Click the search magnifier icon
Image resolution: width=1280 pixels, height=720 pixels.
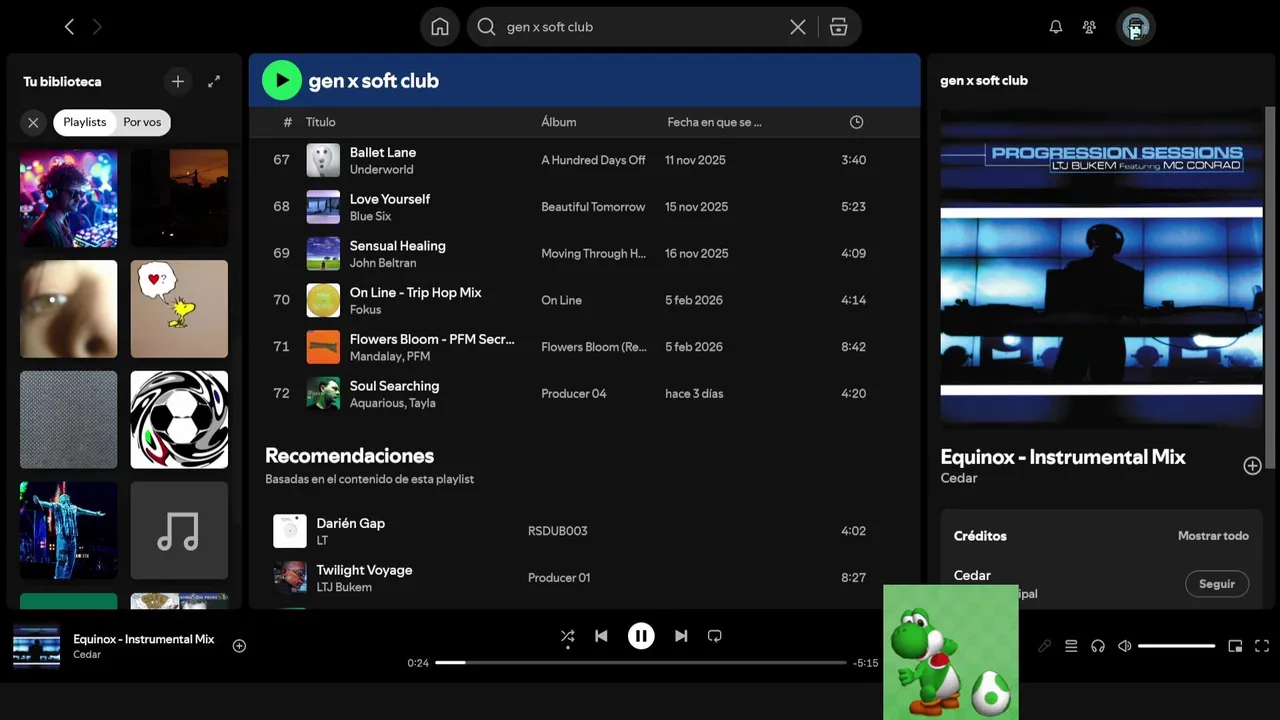click(x=486, y=27)
